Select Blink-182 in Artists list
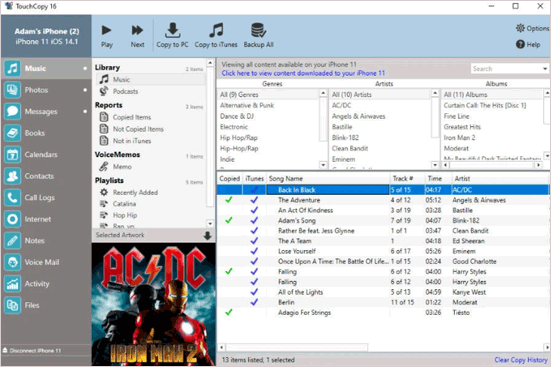The image size is (551, 367). (345, 137)
